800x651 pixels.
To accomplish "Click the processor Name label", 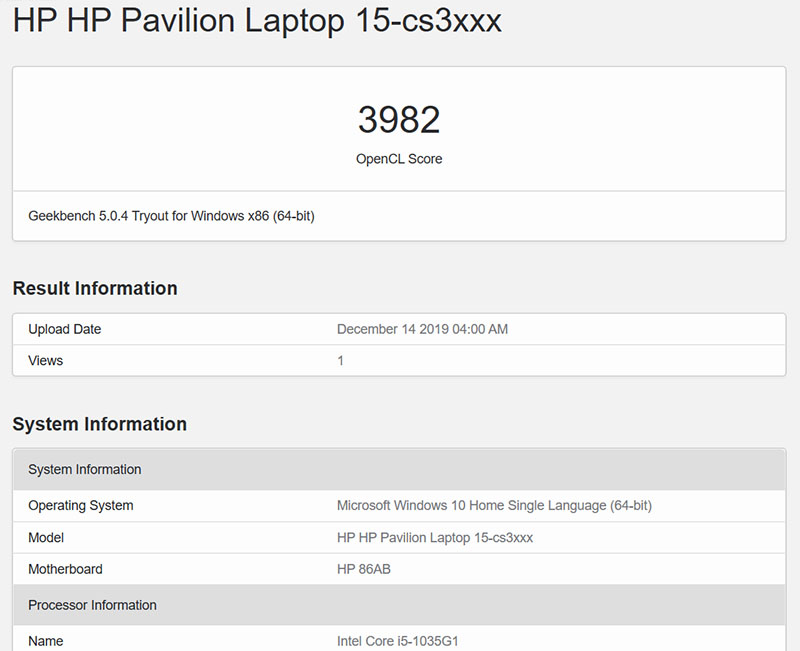I will point(45,641).
